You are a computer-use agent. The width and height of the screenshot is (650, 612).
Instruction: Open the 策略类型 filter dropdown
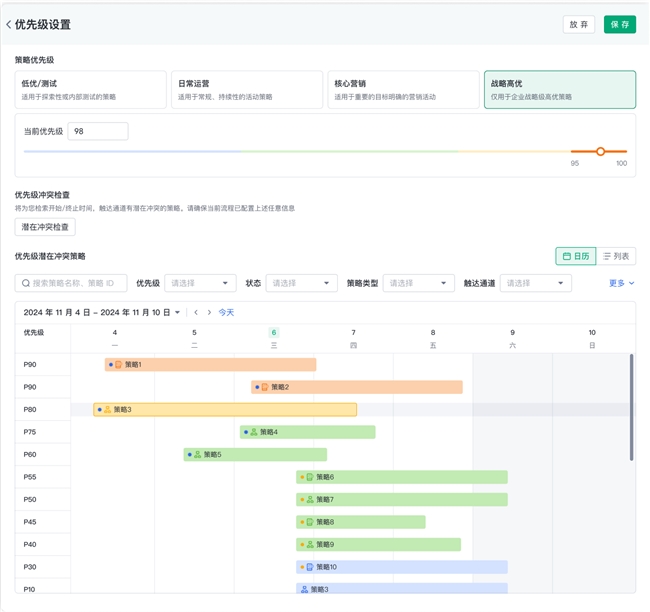pos(418,283)
